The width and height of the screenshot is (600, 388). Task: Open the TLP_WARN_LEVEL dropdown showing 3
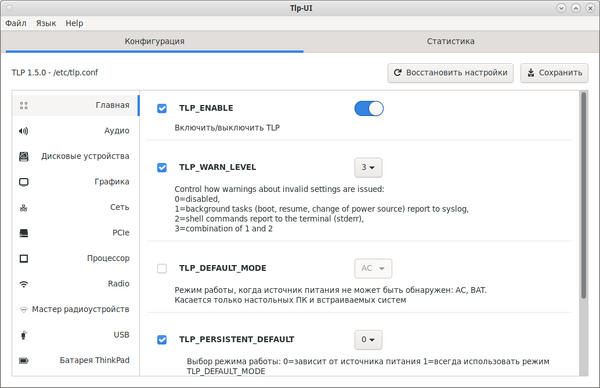368,168
